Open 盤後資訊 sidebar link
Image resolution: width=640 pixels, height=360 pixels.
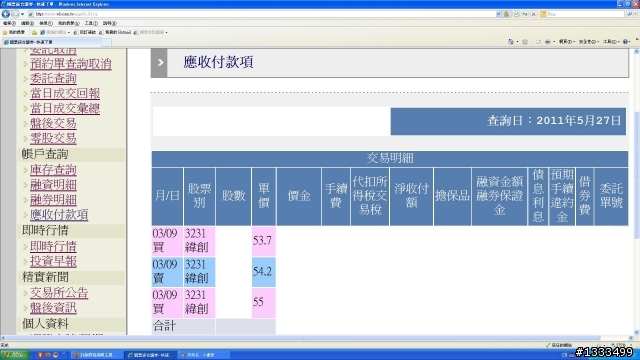(x=53, y=308)
